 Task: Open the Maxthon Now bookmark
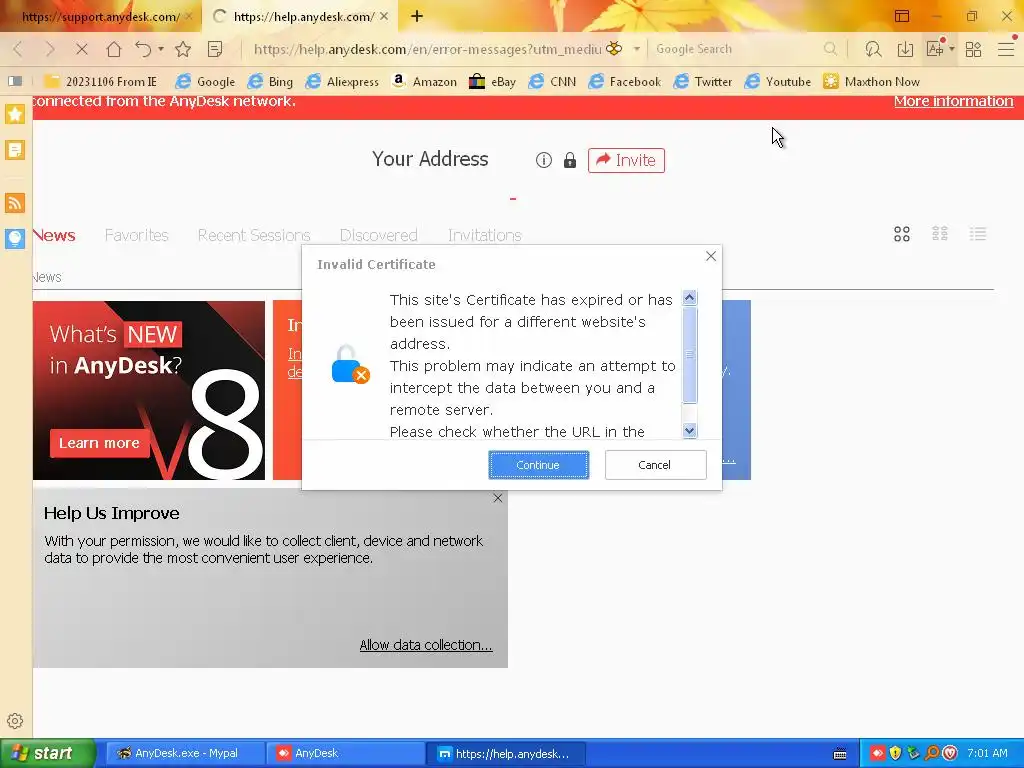(871, 82)
